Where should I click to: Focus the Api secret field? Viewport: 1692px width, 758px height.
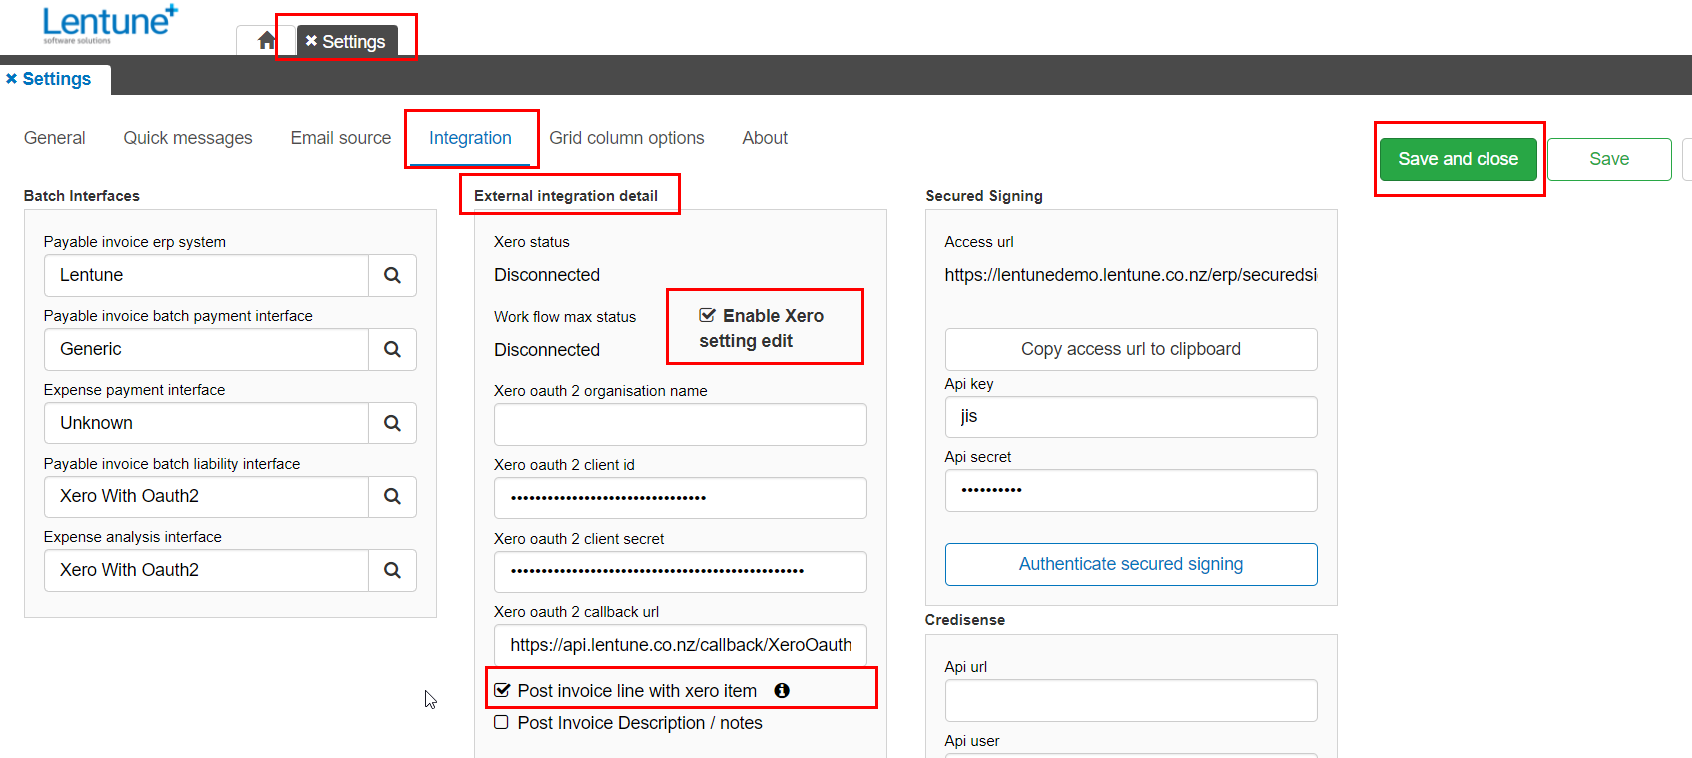tap(1131, 490)
